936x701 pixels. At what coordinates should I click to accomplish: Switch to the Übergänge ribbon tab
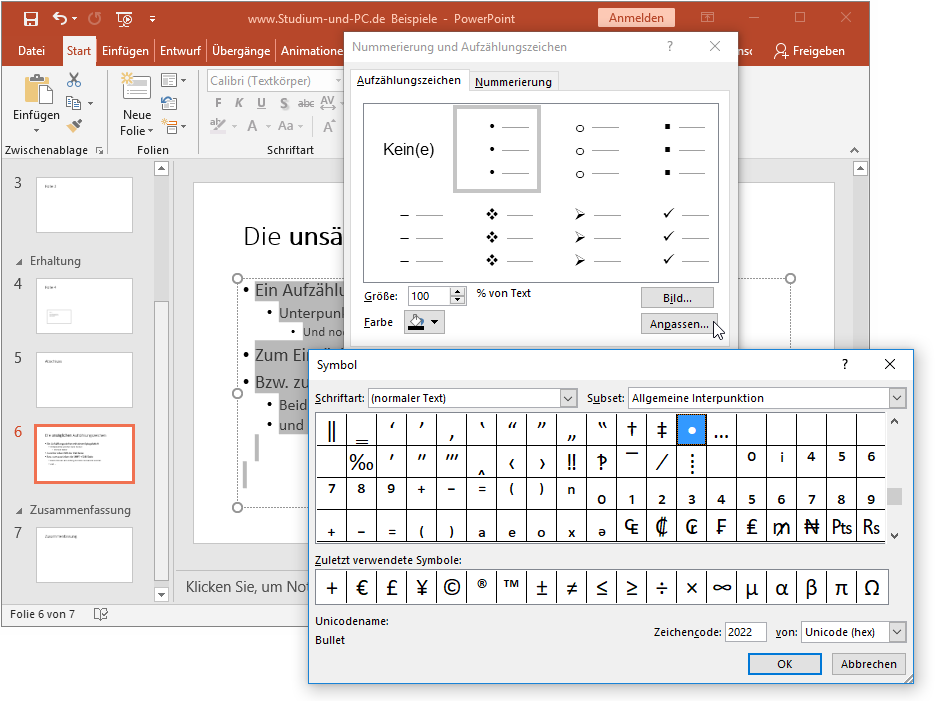tap(241, 51)
